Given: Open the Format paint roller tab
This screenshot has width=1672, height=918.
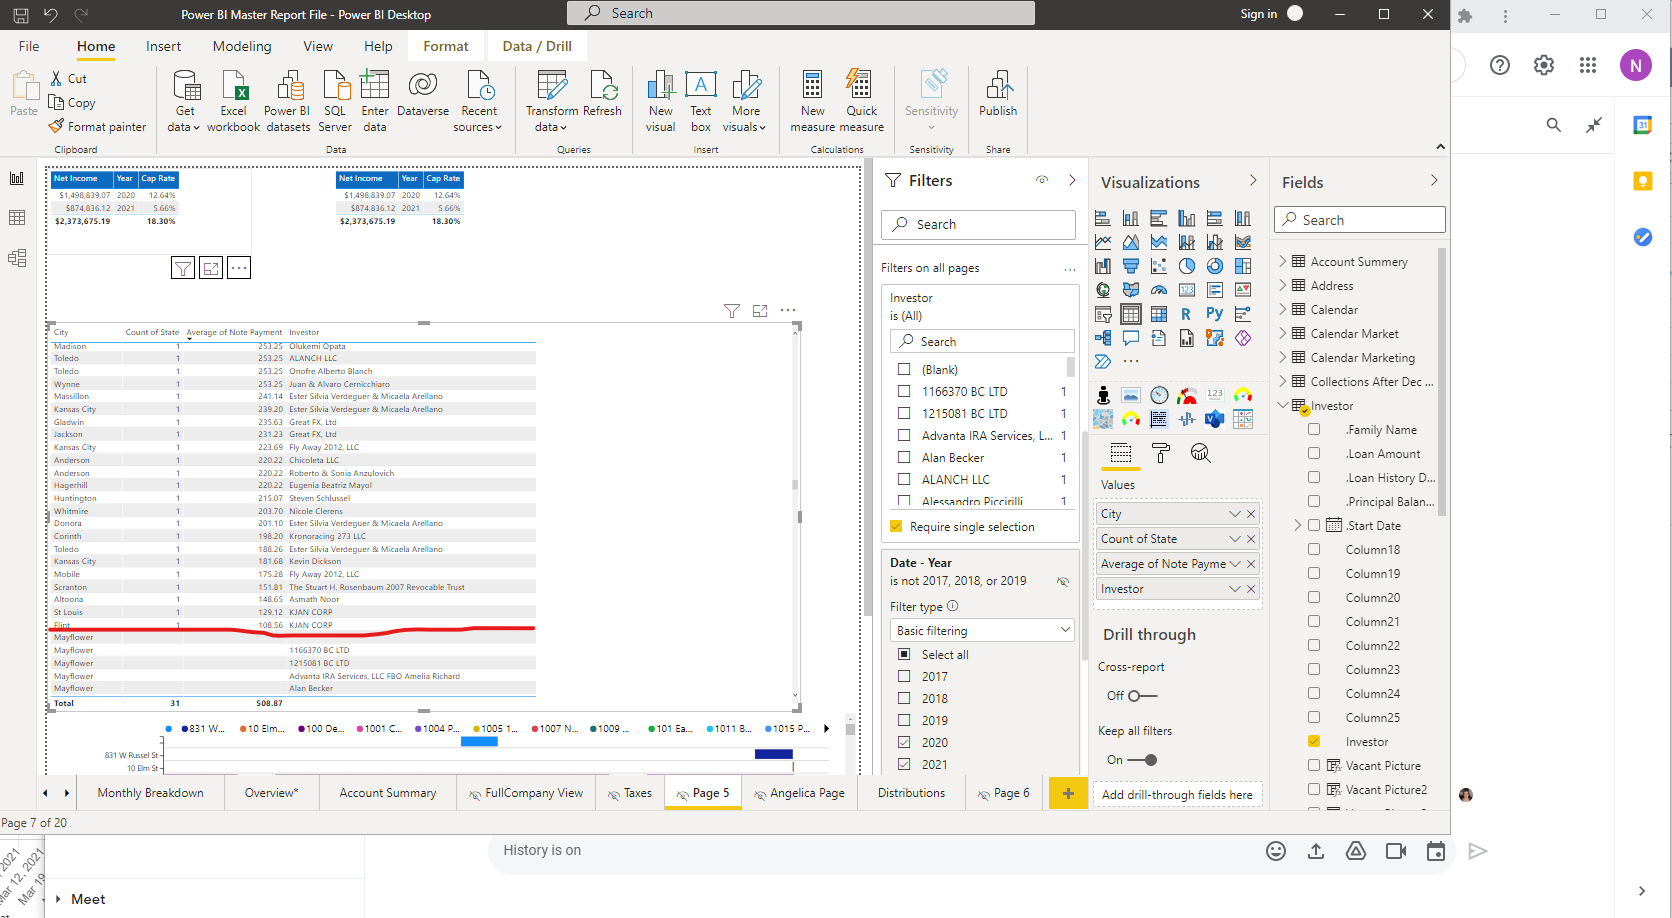Looking at the screenshot, I should (1161, 454).
